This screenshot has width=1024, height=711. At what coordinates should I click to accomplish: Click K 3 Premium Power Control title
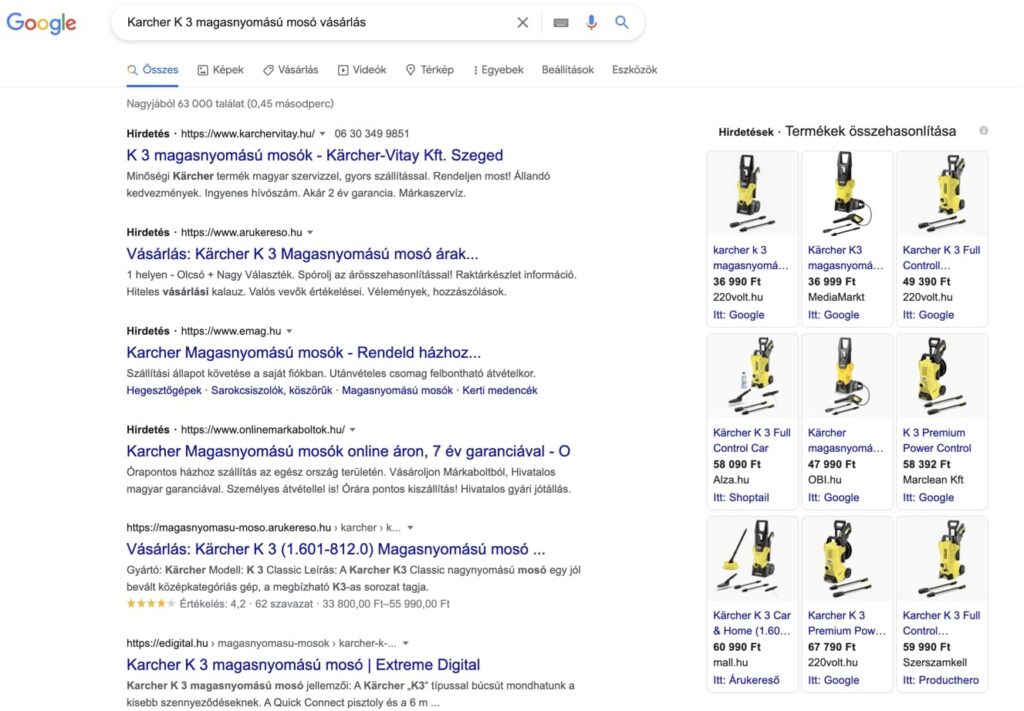pos(936,441)
